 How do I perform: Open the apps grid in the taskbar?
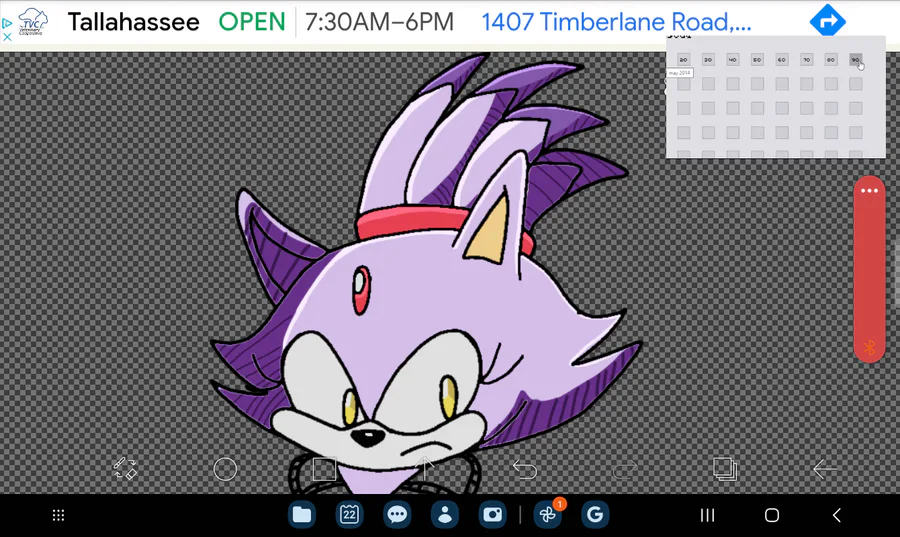(59, 515)
